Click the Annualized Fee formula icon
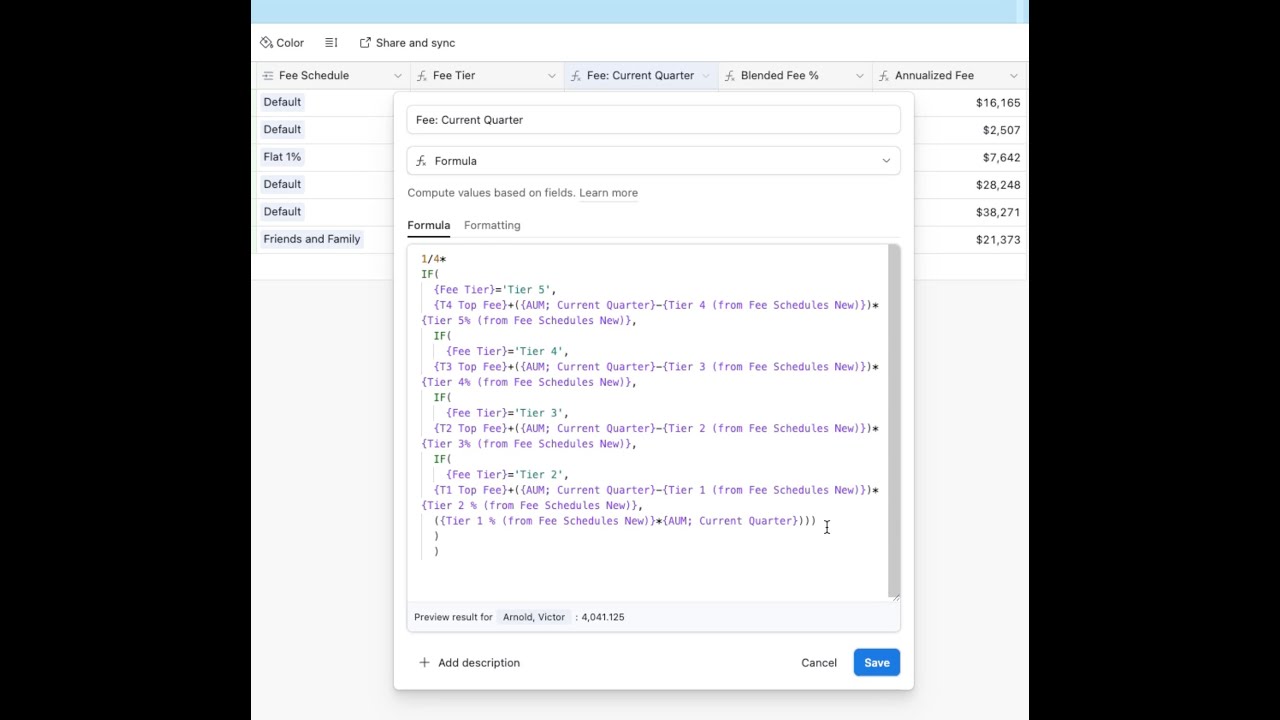Image resolution: width=1280 pixels, height=720 pixels. click(x=884, y=76)
